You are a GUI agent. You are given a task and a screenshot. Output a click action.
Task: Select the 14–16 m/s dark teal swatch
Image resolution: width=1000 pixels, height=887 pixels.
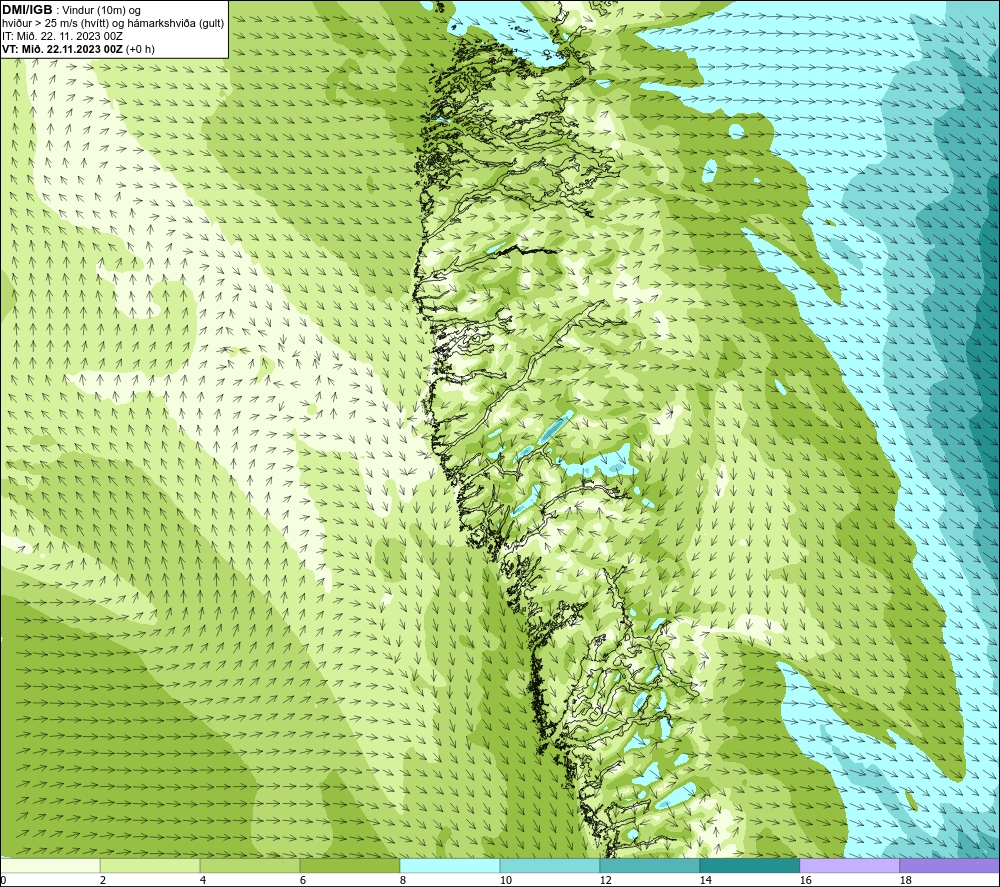point(749,866)
